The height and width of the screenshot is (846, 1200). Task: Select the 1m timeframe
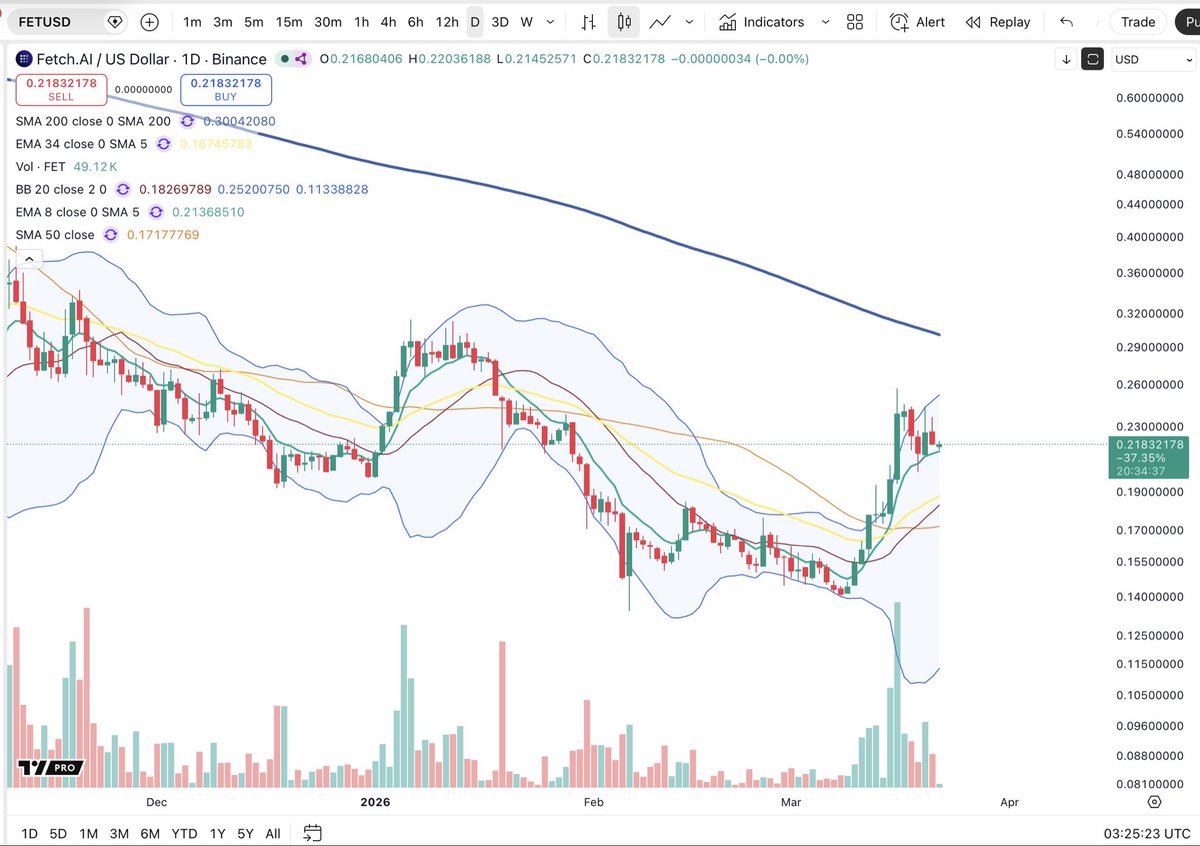(x=192, y=22)
